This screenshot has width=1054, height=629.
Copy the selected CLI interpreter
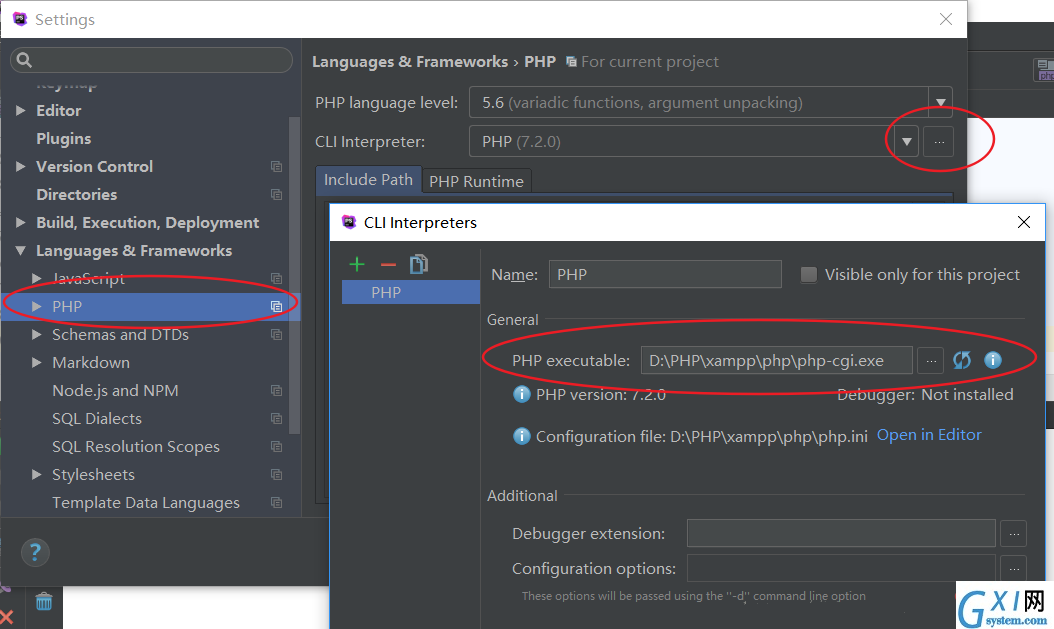[419, 264]
